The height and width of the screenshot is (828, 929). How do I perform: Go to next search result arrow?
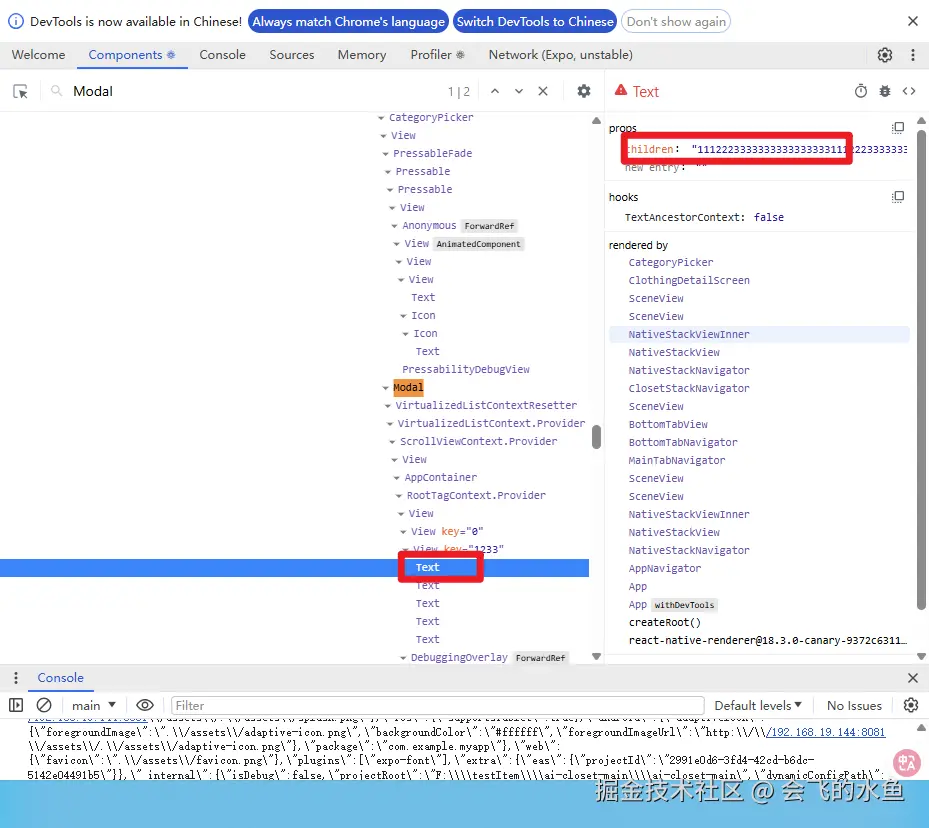coord(519,91)
